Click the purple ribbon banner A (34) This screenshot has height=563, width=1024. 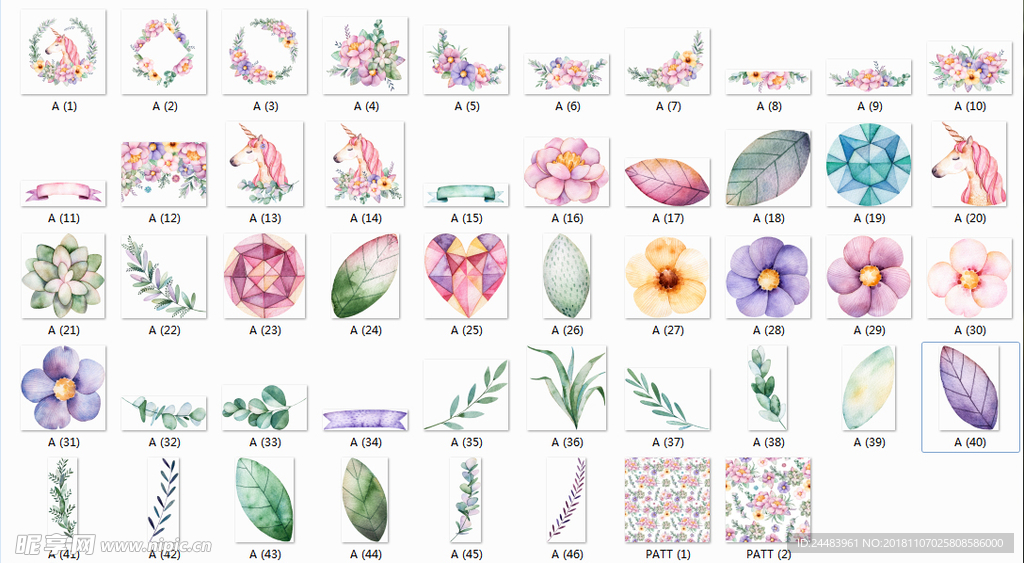365,419
